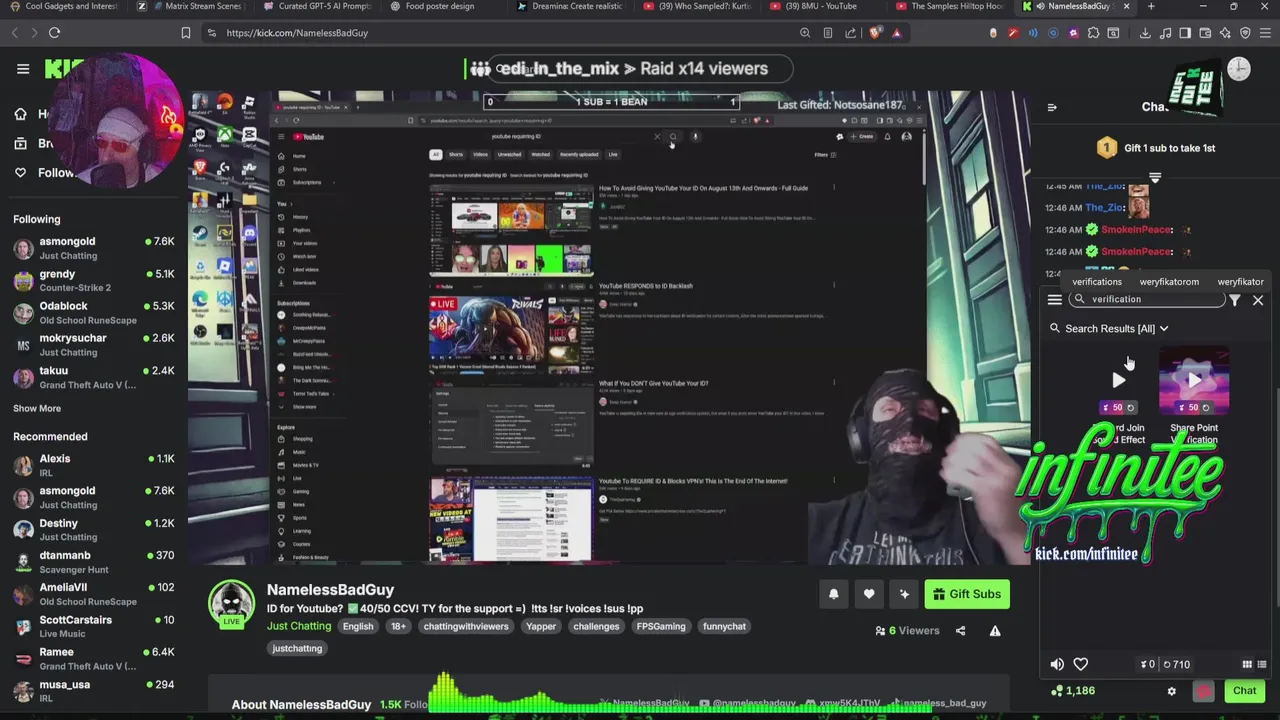Collapse chat with the arrow icon
This screenshot has height=720, width=1280.
[1052, 107]
